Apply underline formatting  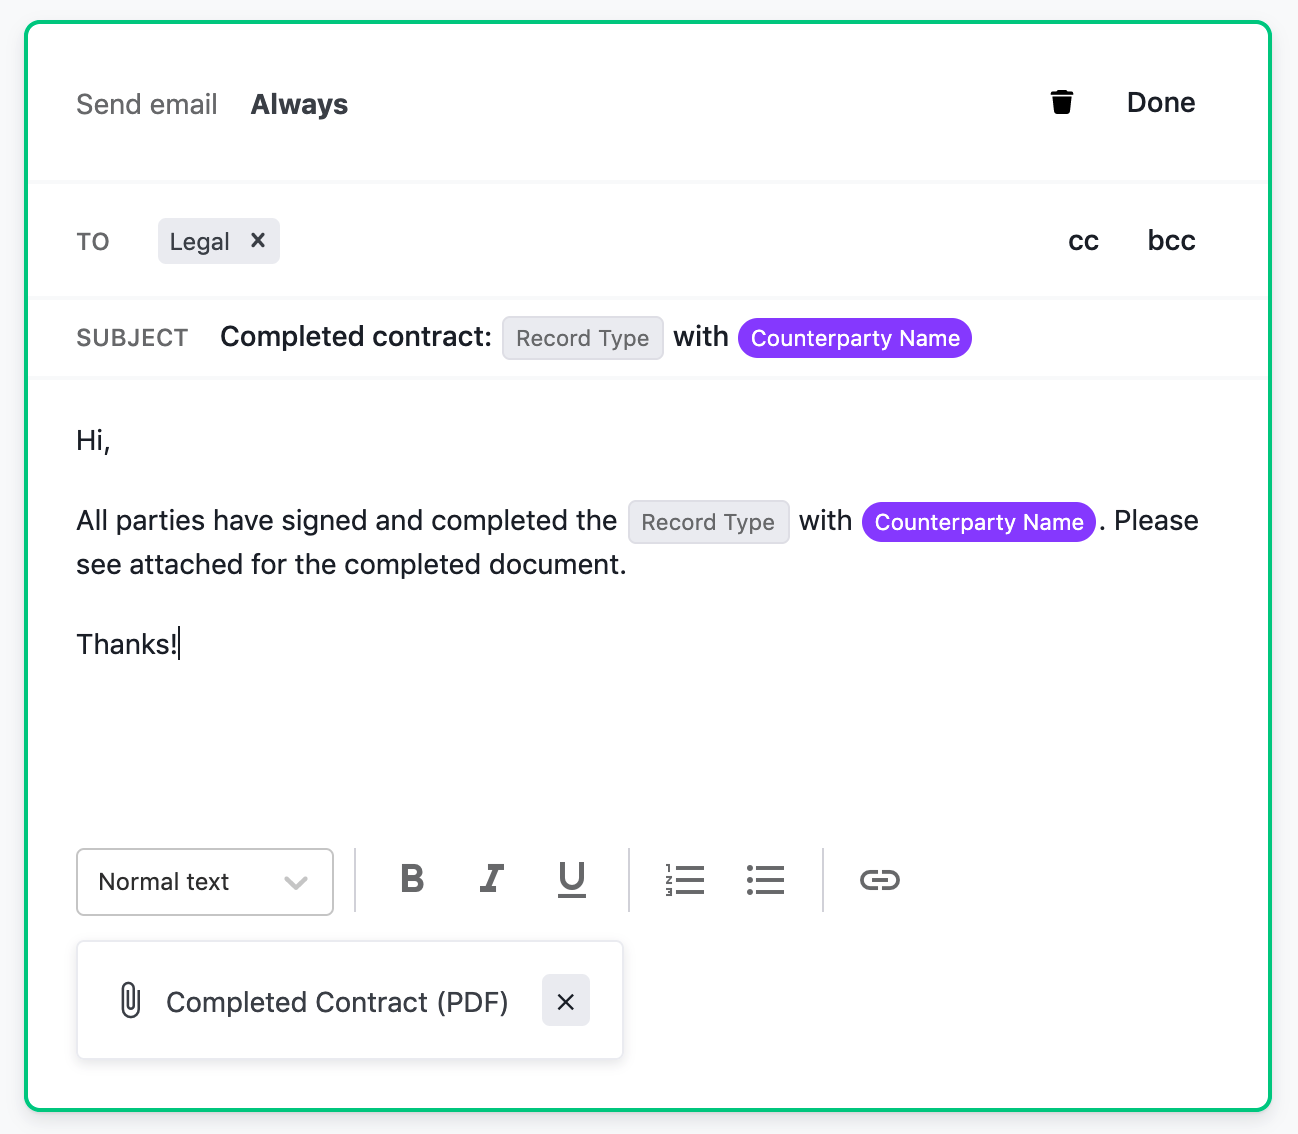(571, 880)
